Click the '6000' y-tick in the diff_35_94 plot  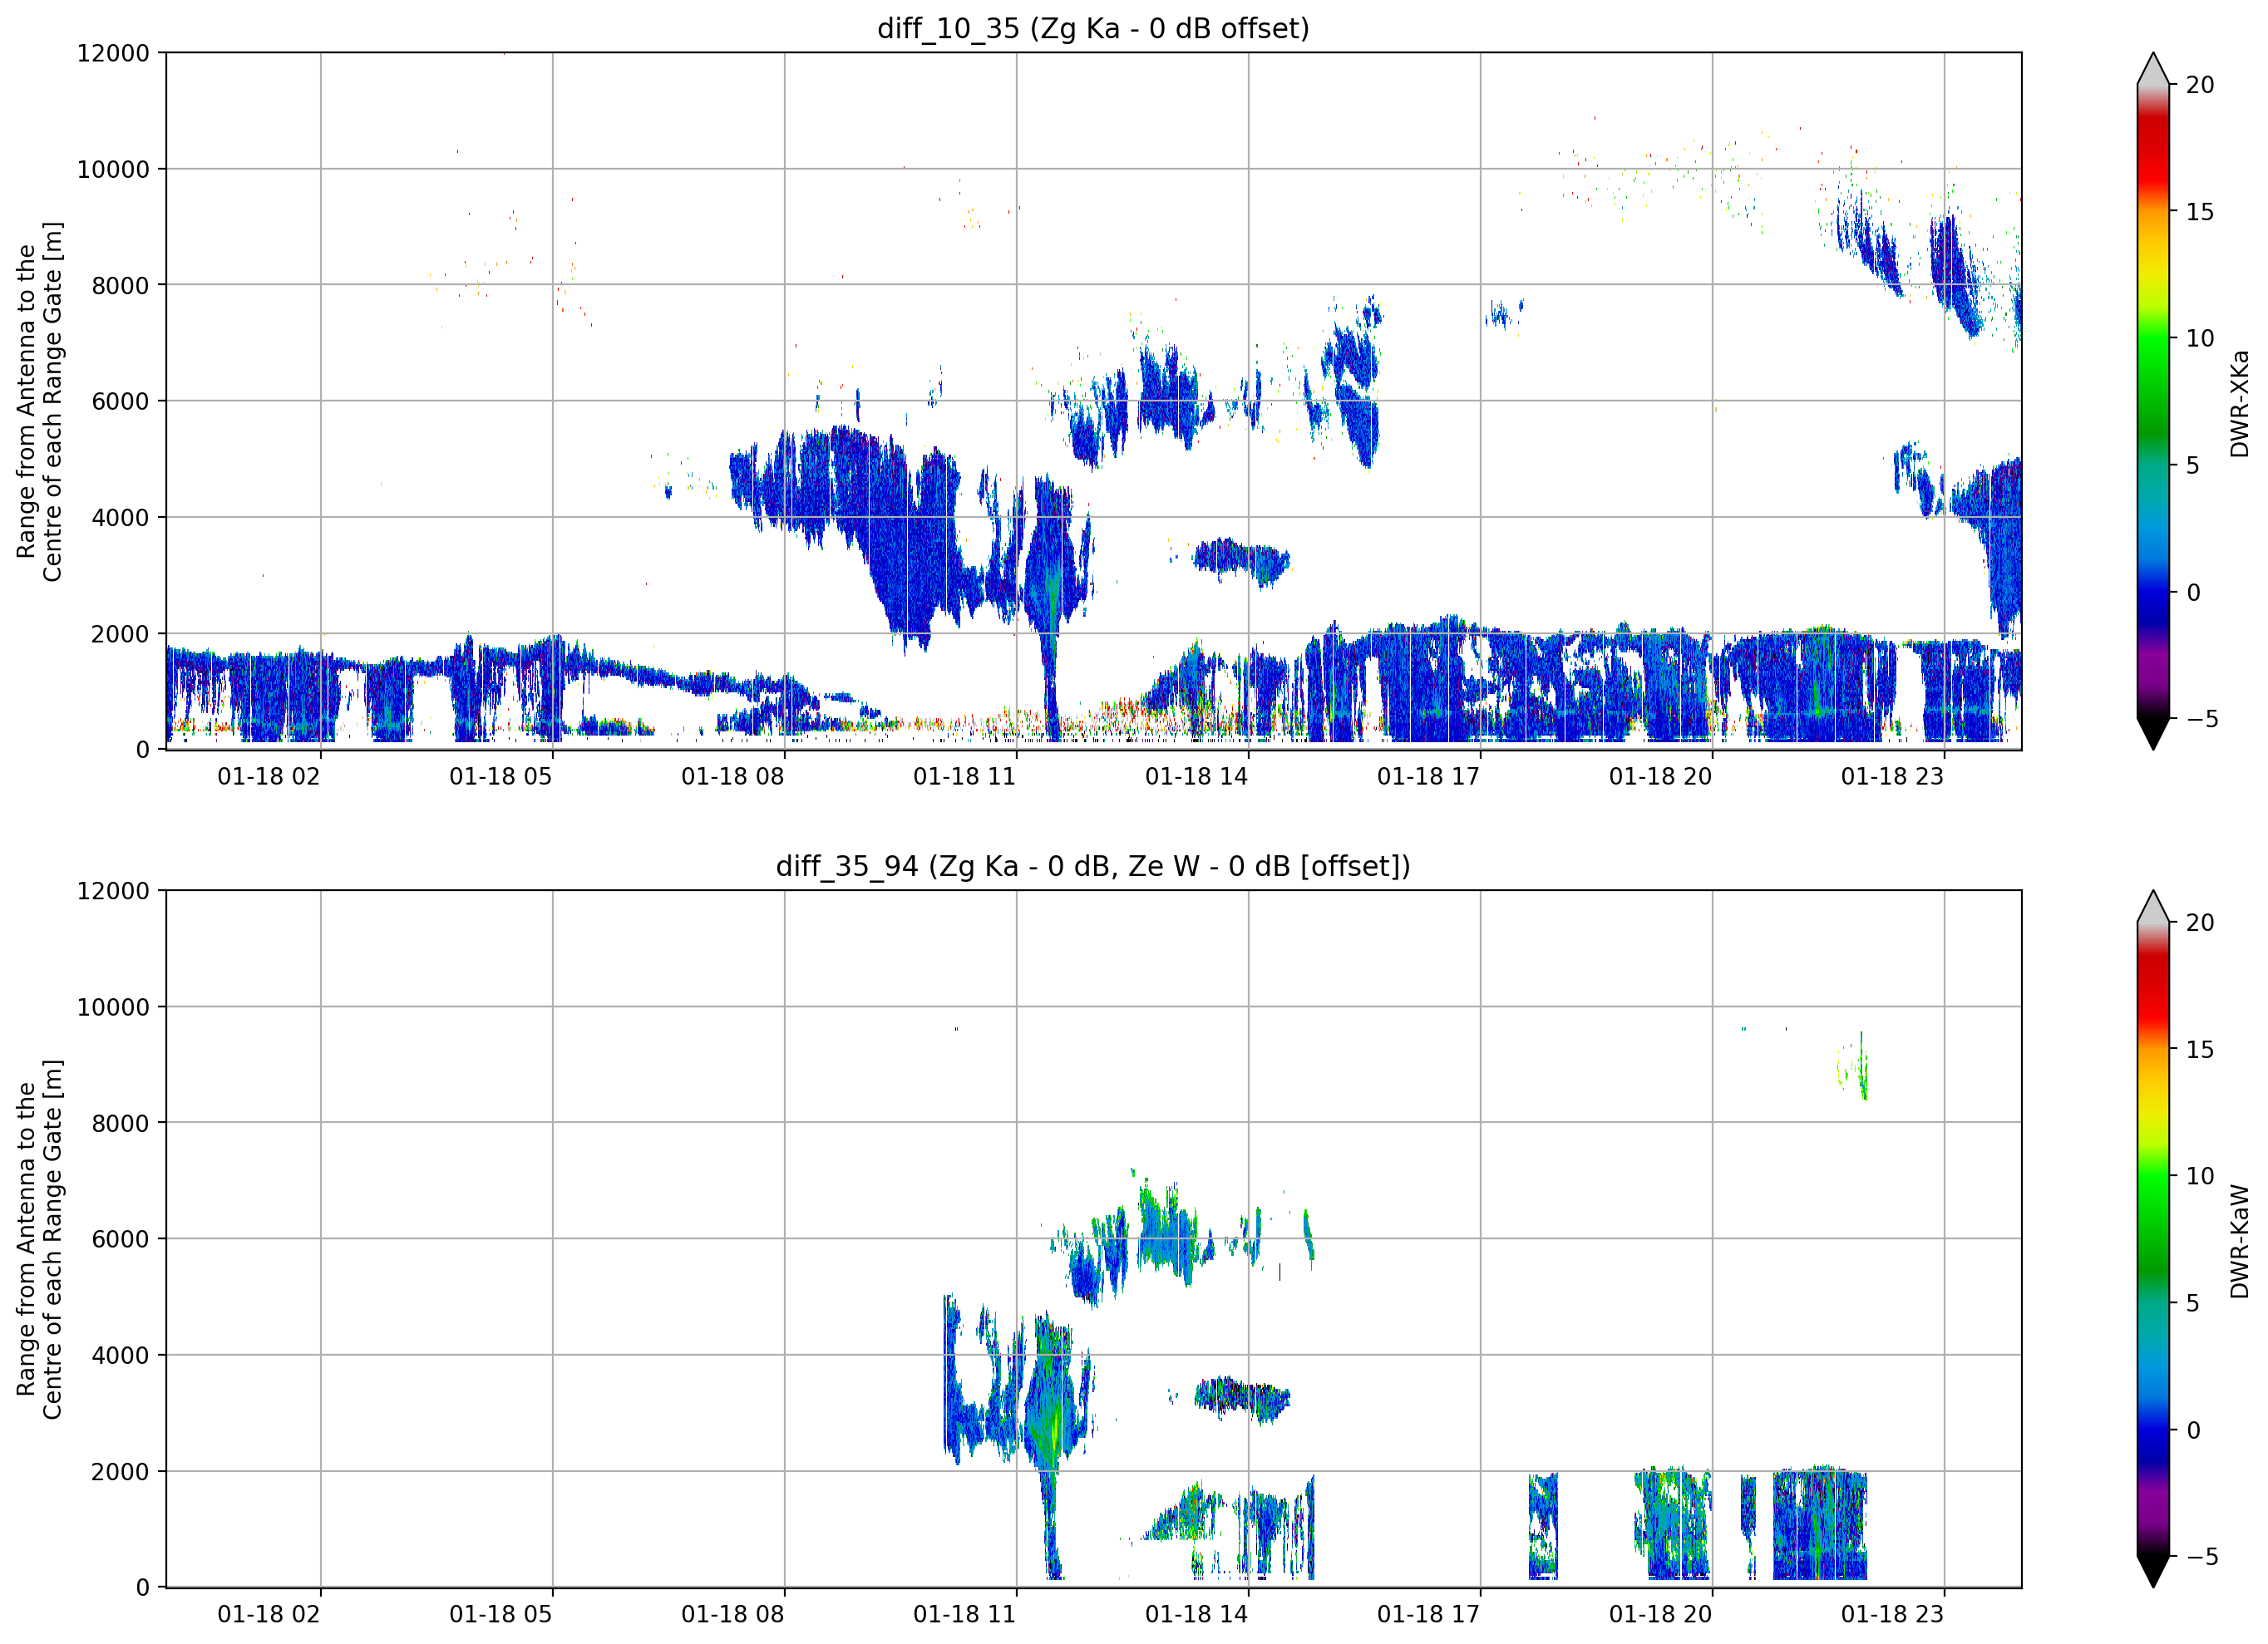coord(120,1240)
